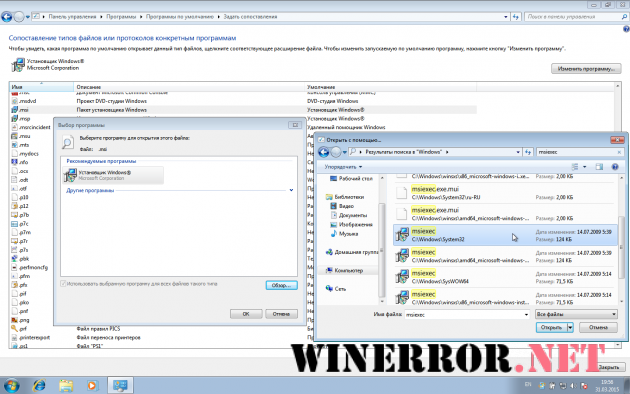Click OK in Выбор программы dialog
Image resolution: width=630 pixels, height=394 pixels.
click(246, 314)
